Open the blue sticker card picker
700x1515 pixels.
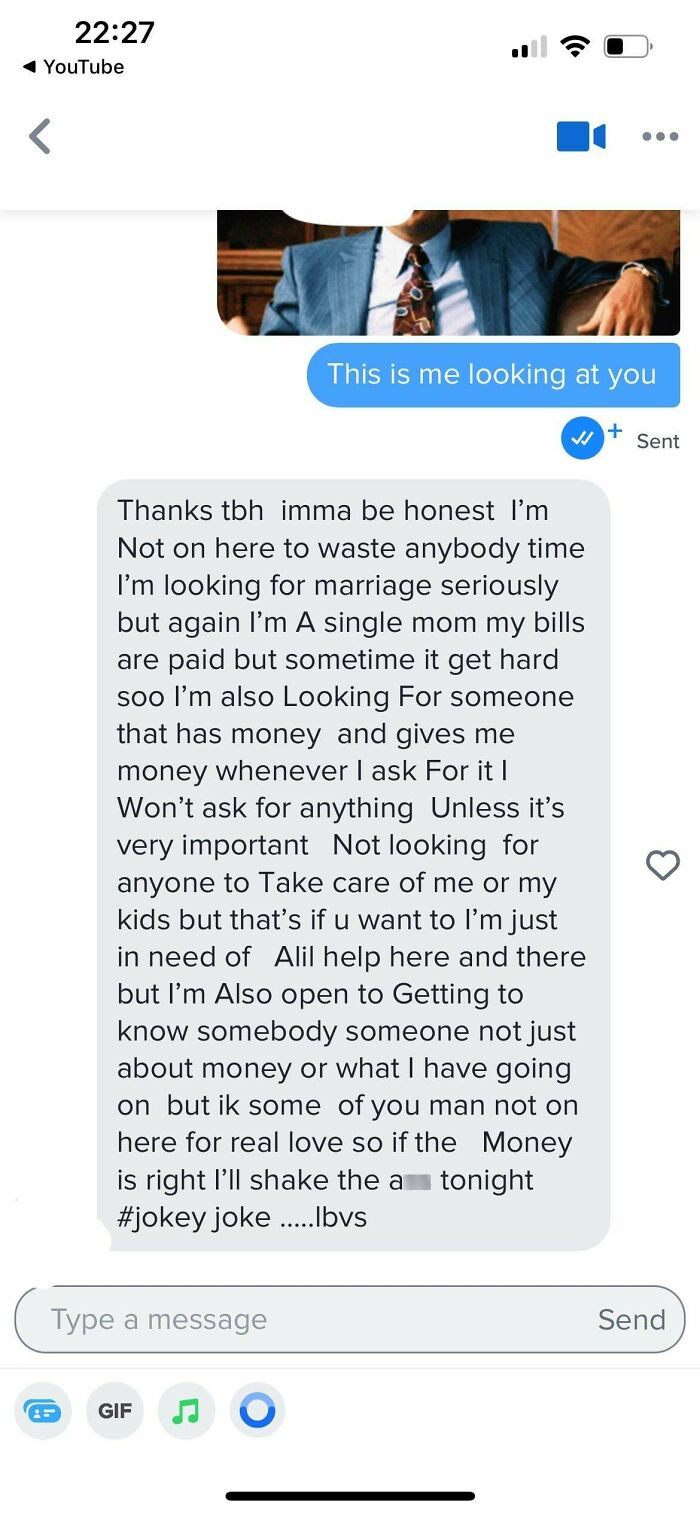(x=42, y=1410)
